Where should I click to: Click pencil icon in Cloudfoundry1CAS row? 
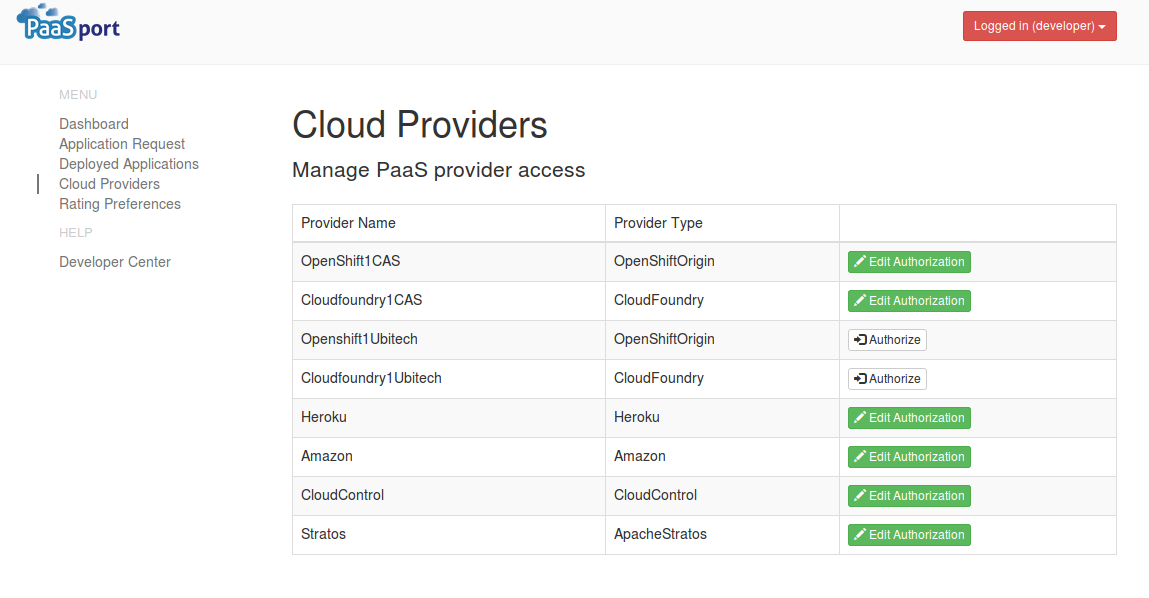(860, 300)
